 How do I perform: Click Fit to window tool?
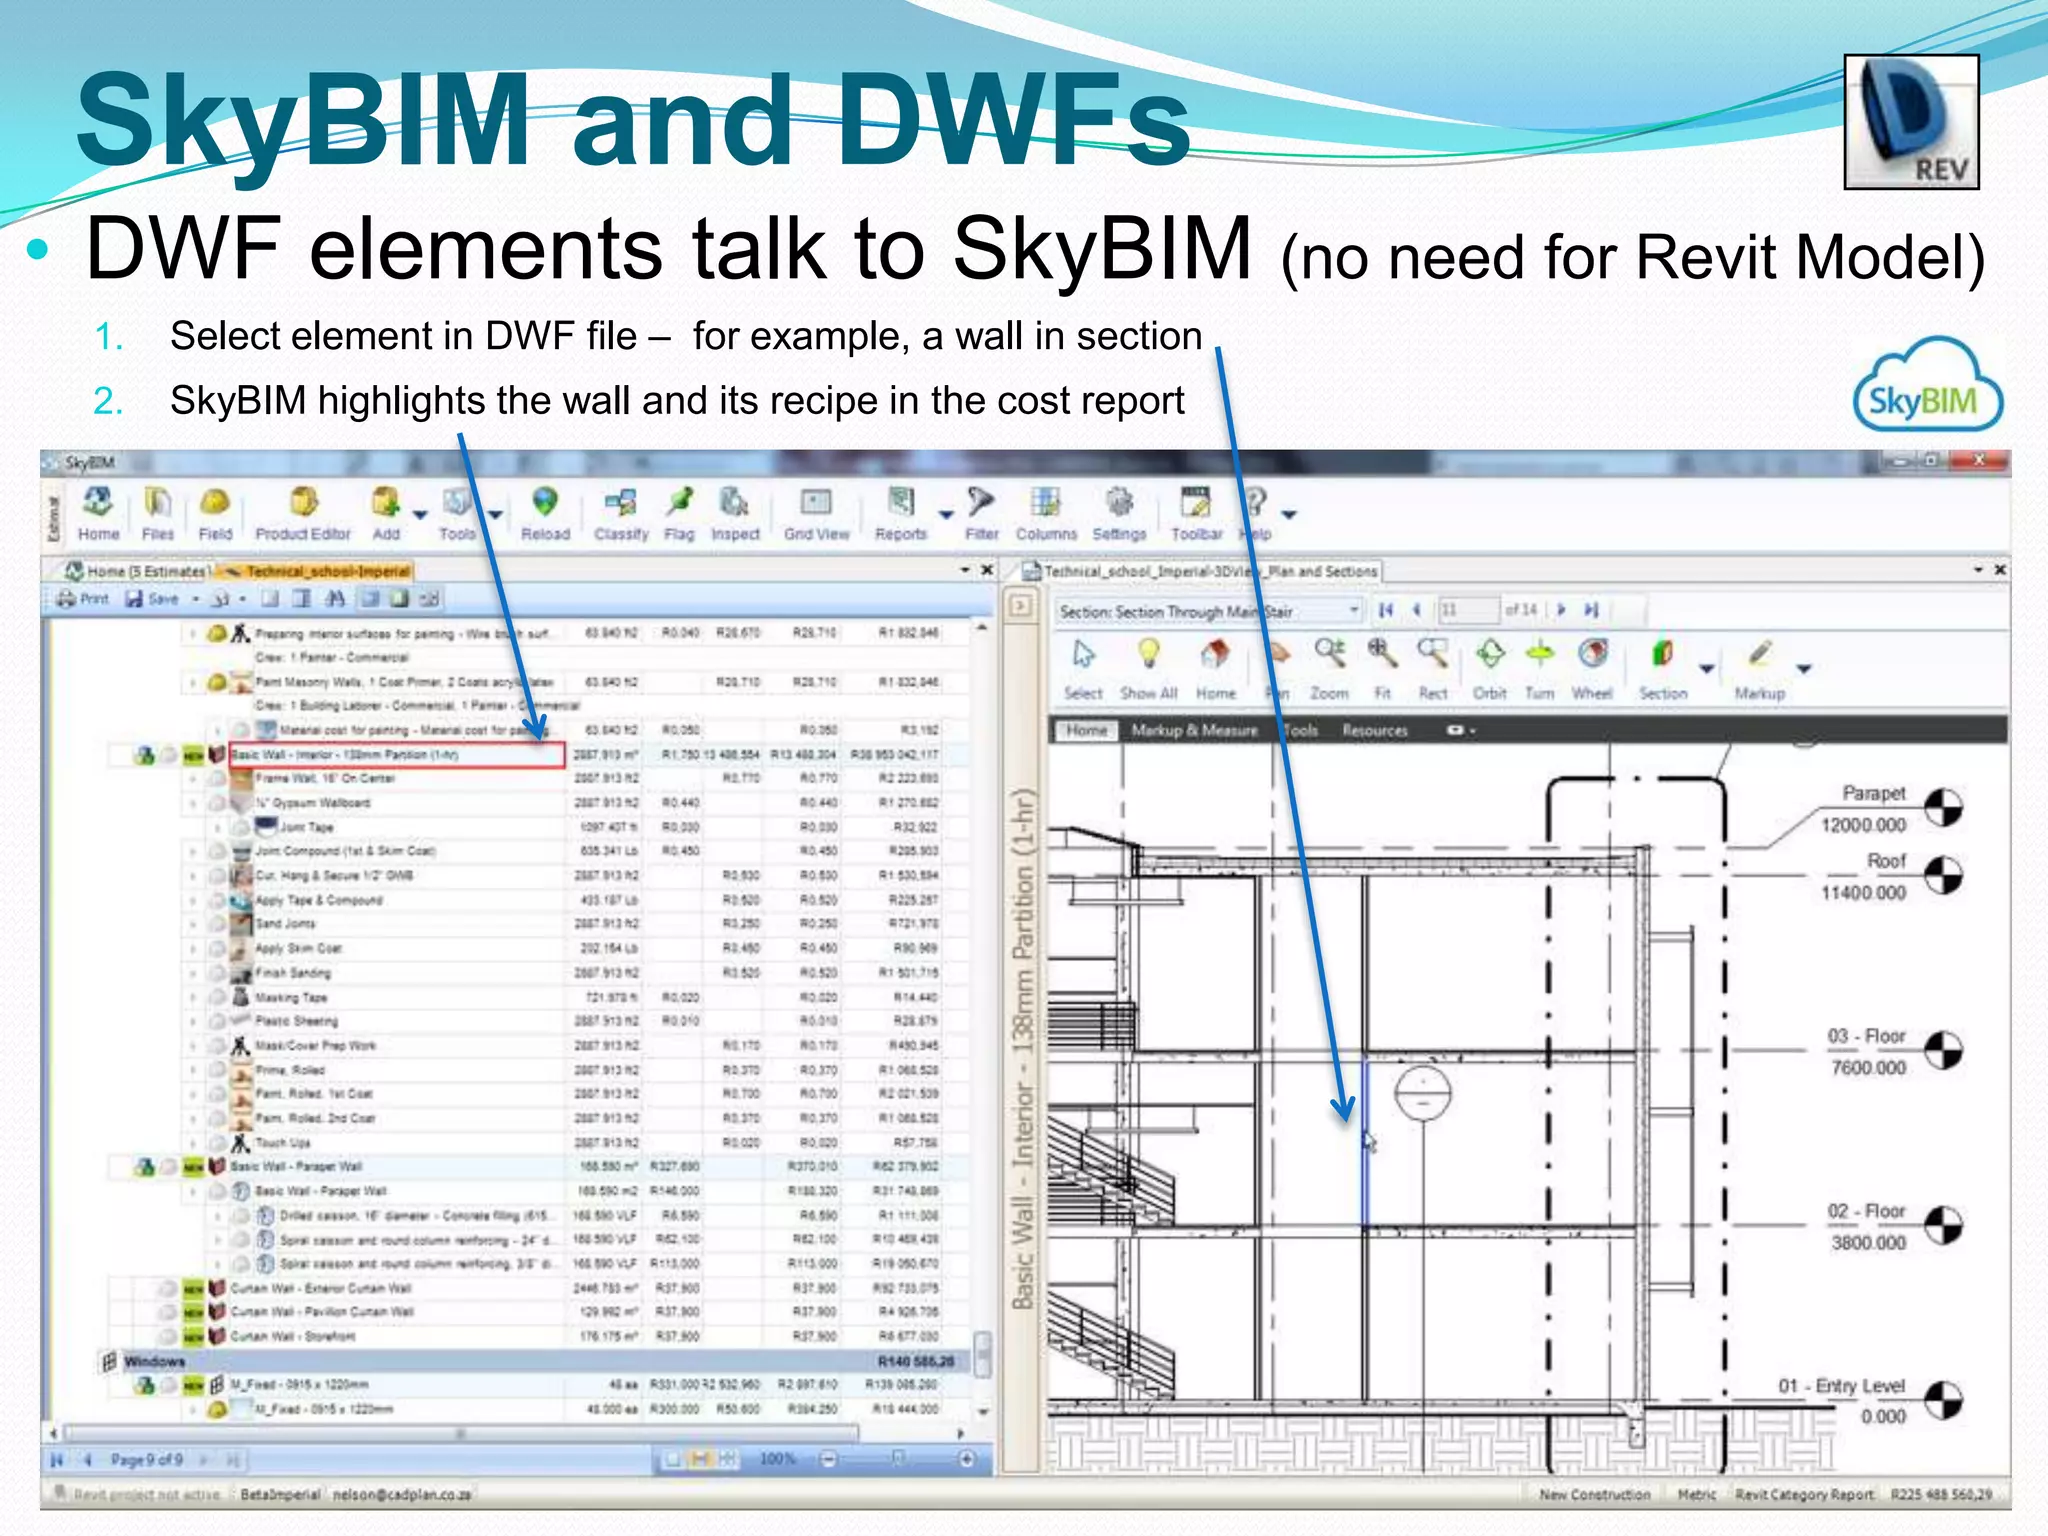(1382, 670)
